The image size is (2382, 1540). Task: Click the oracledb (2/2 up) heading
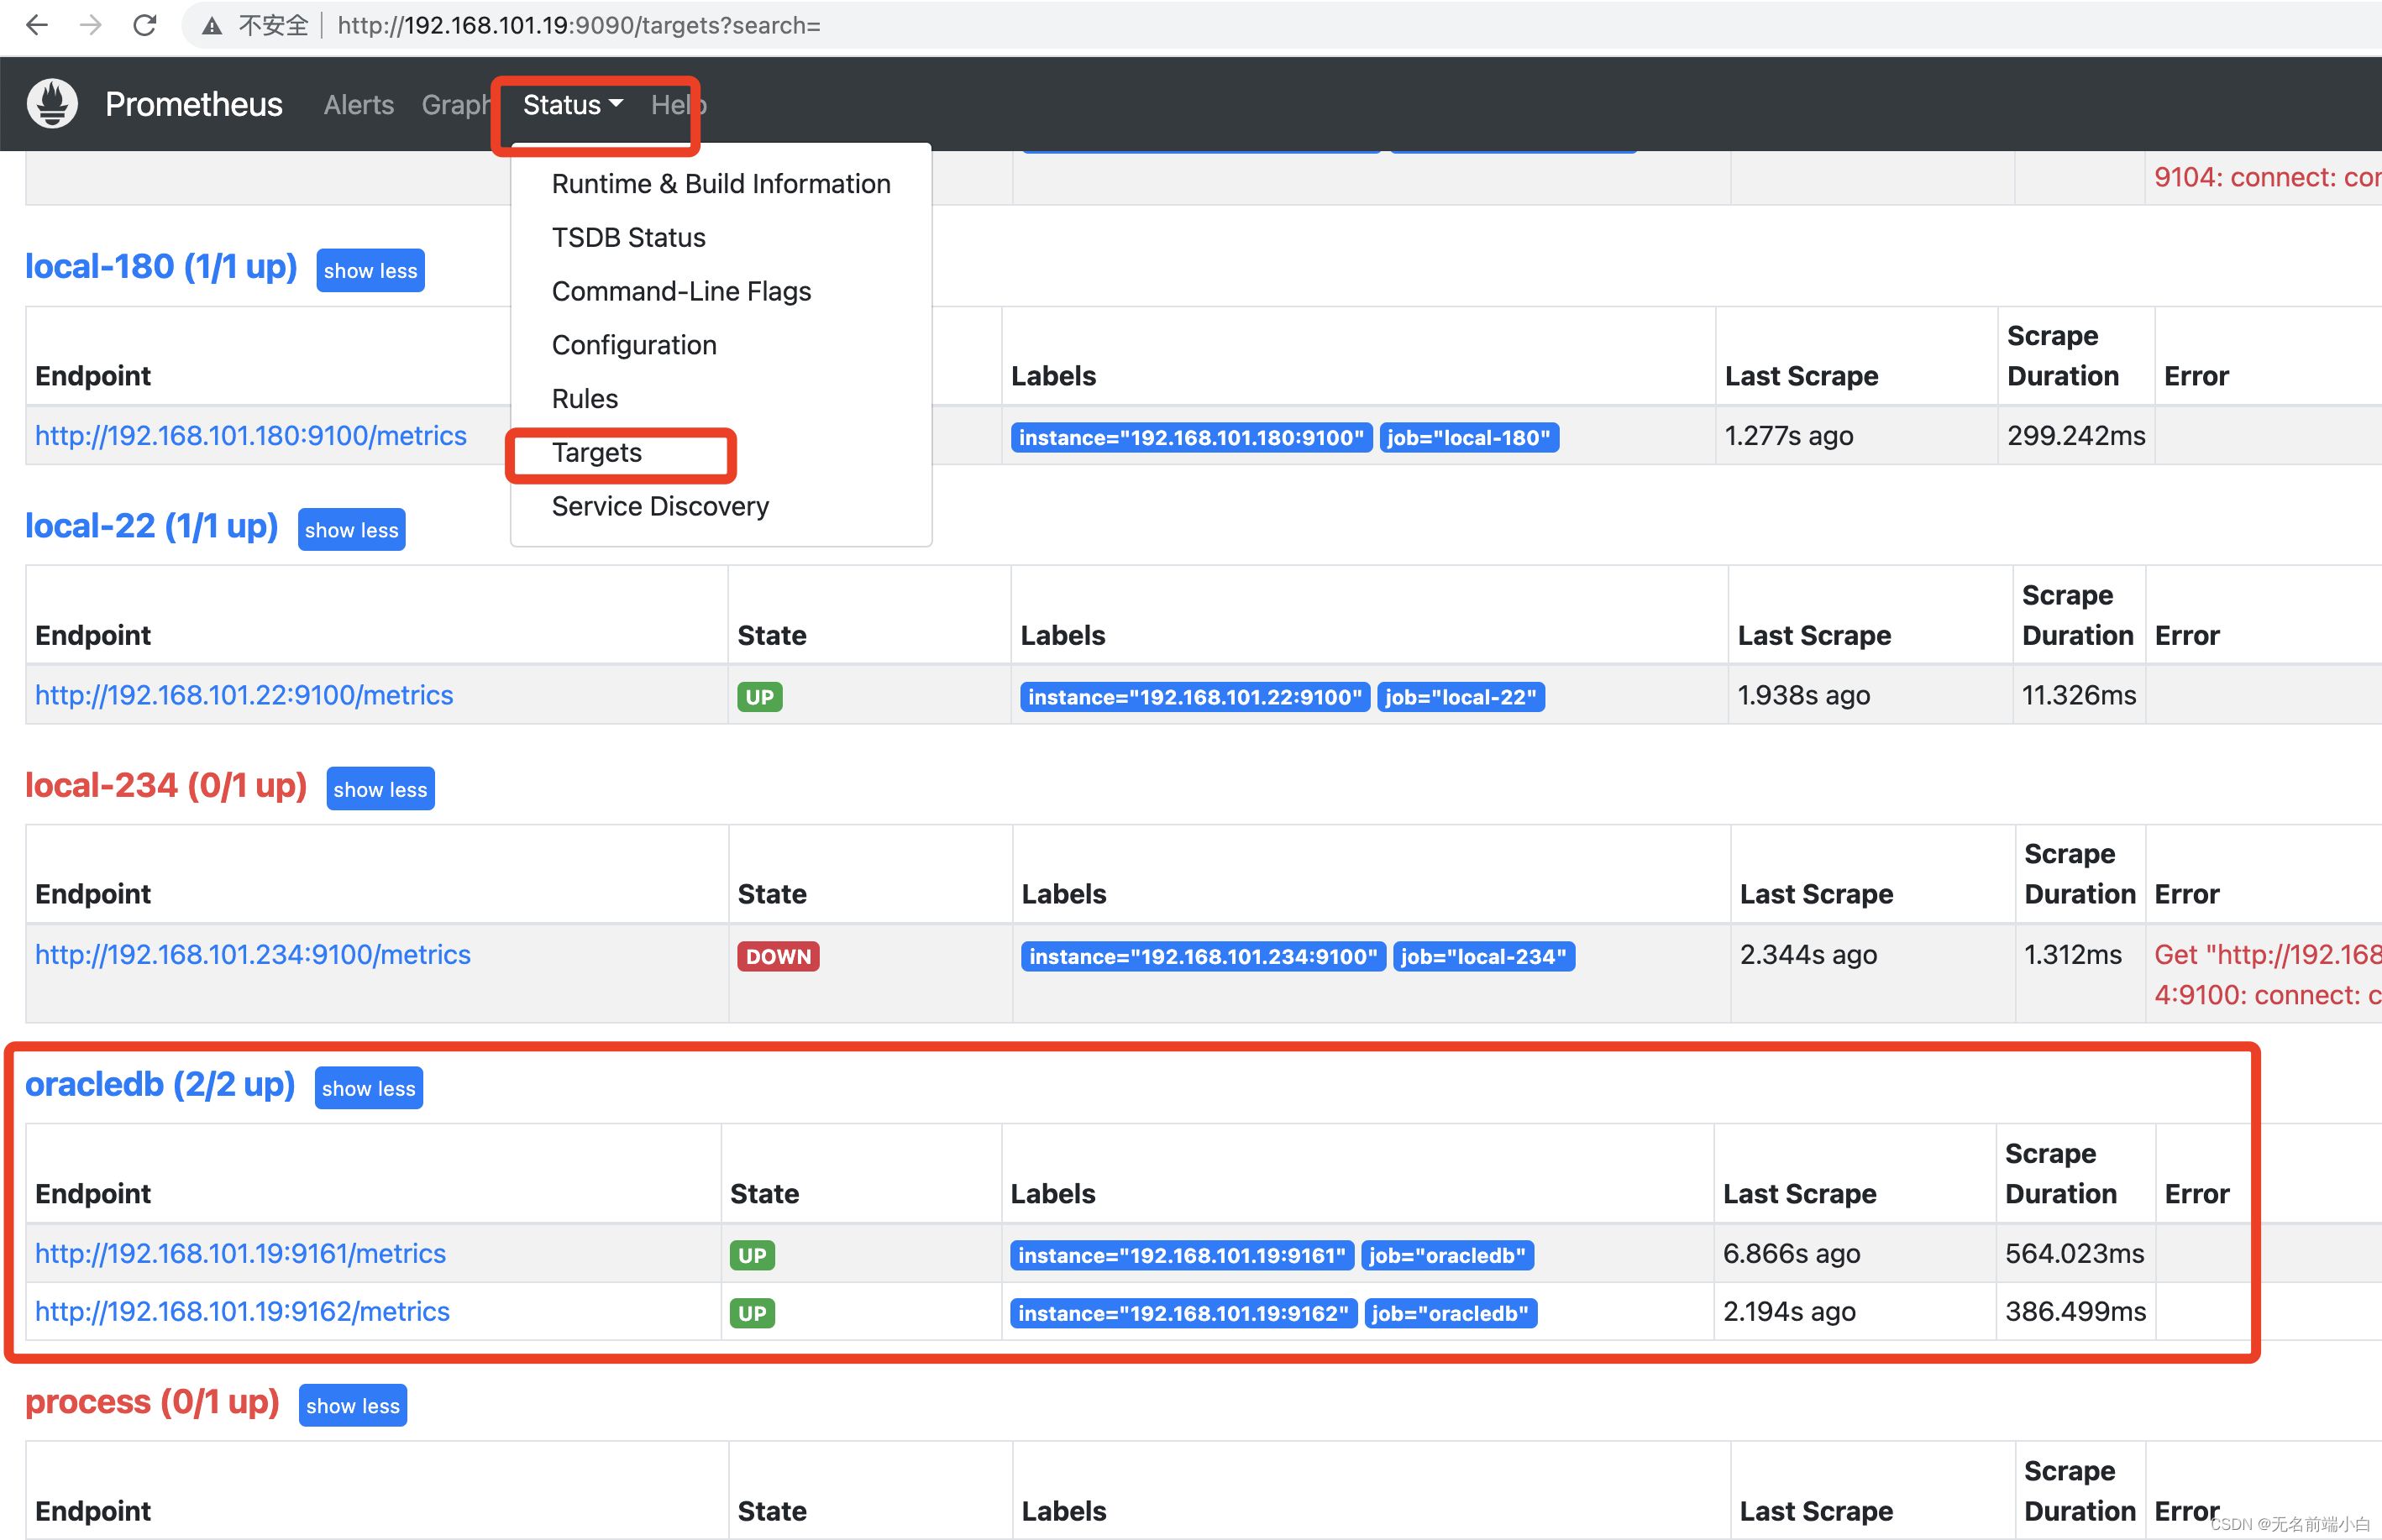tap(159, 1083)
